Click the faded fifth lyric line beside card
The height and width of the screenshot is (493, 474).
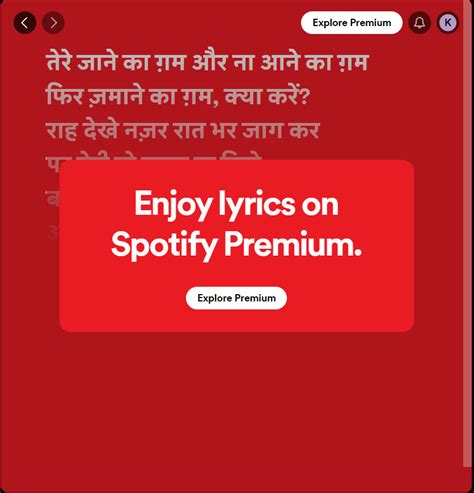[52, 197]
